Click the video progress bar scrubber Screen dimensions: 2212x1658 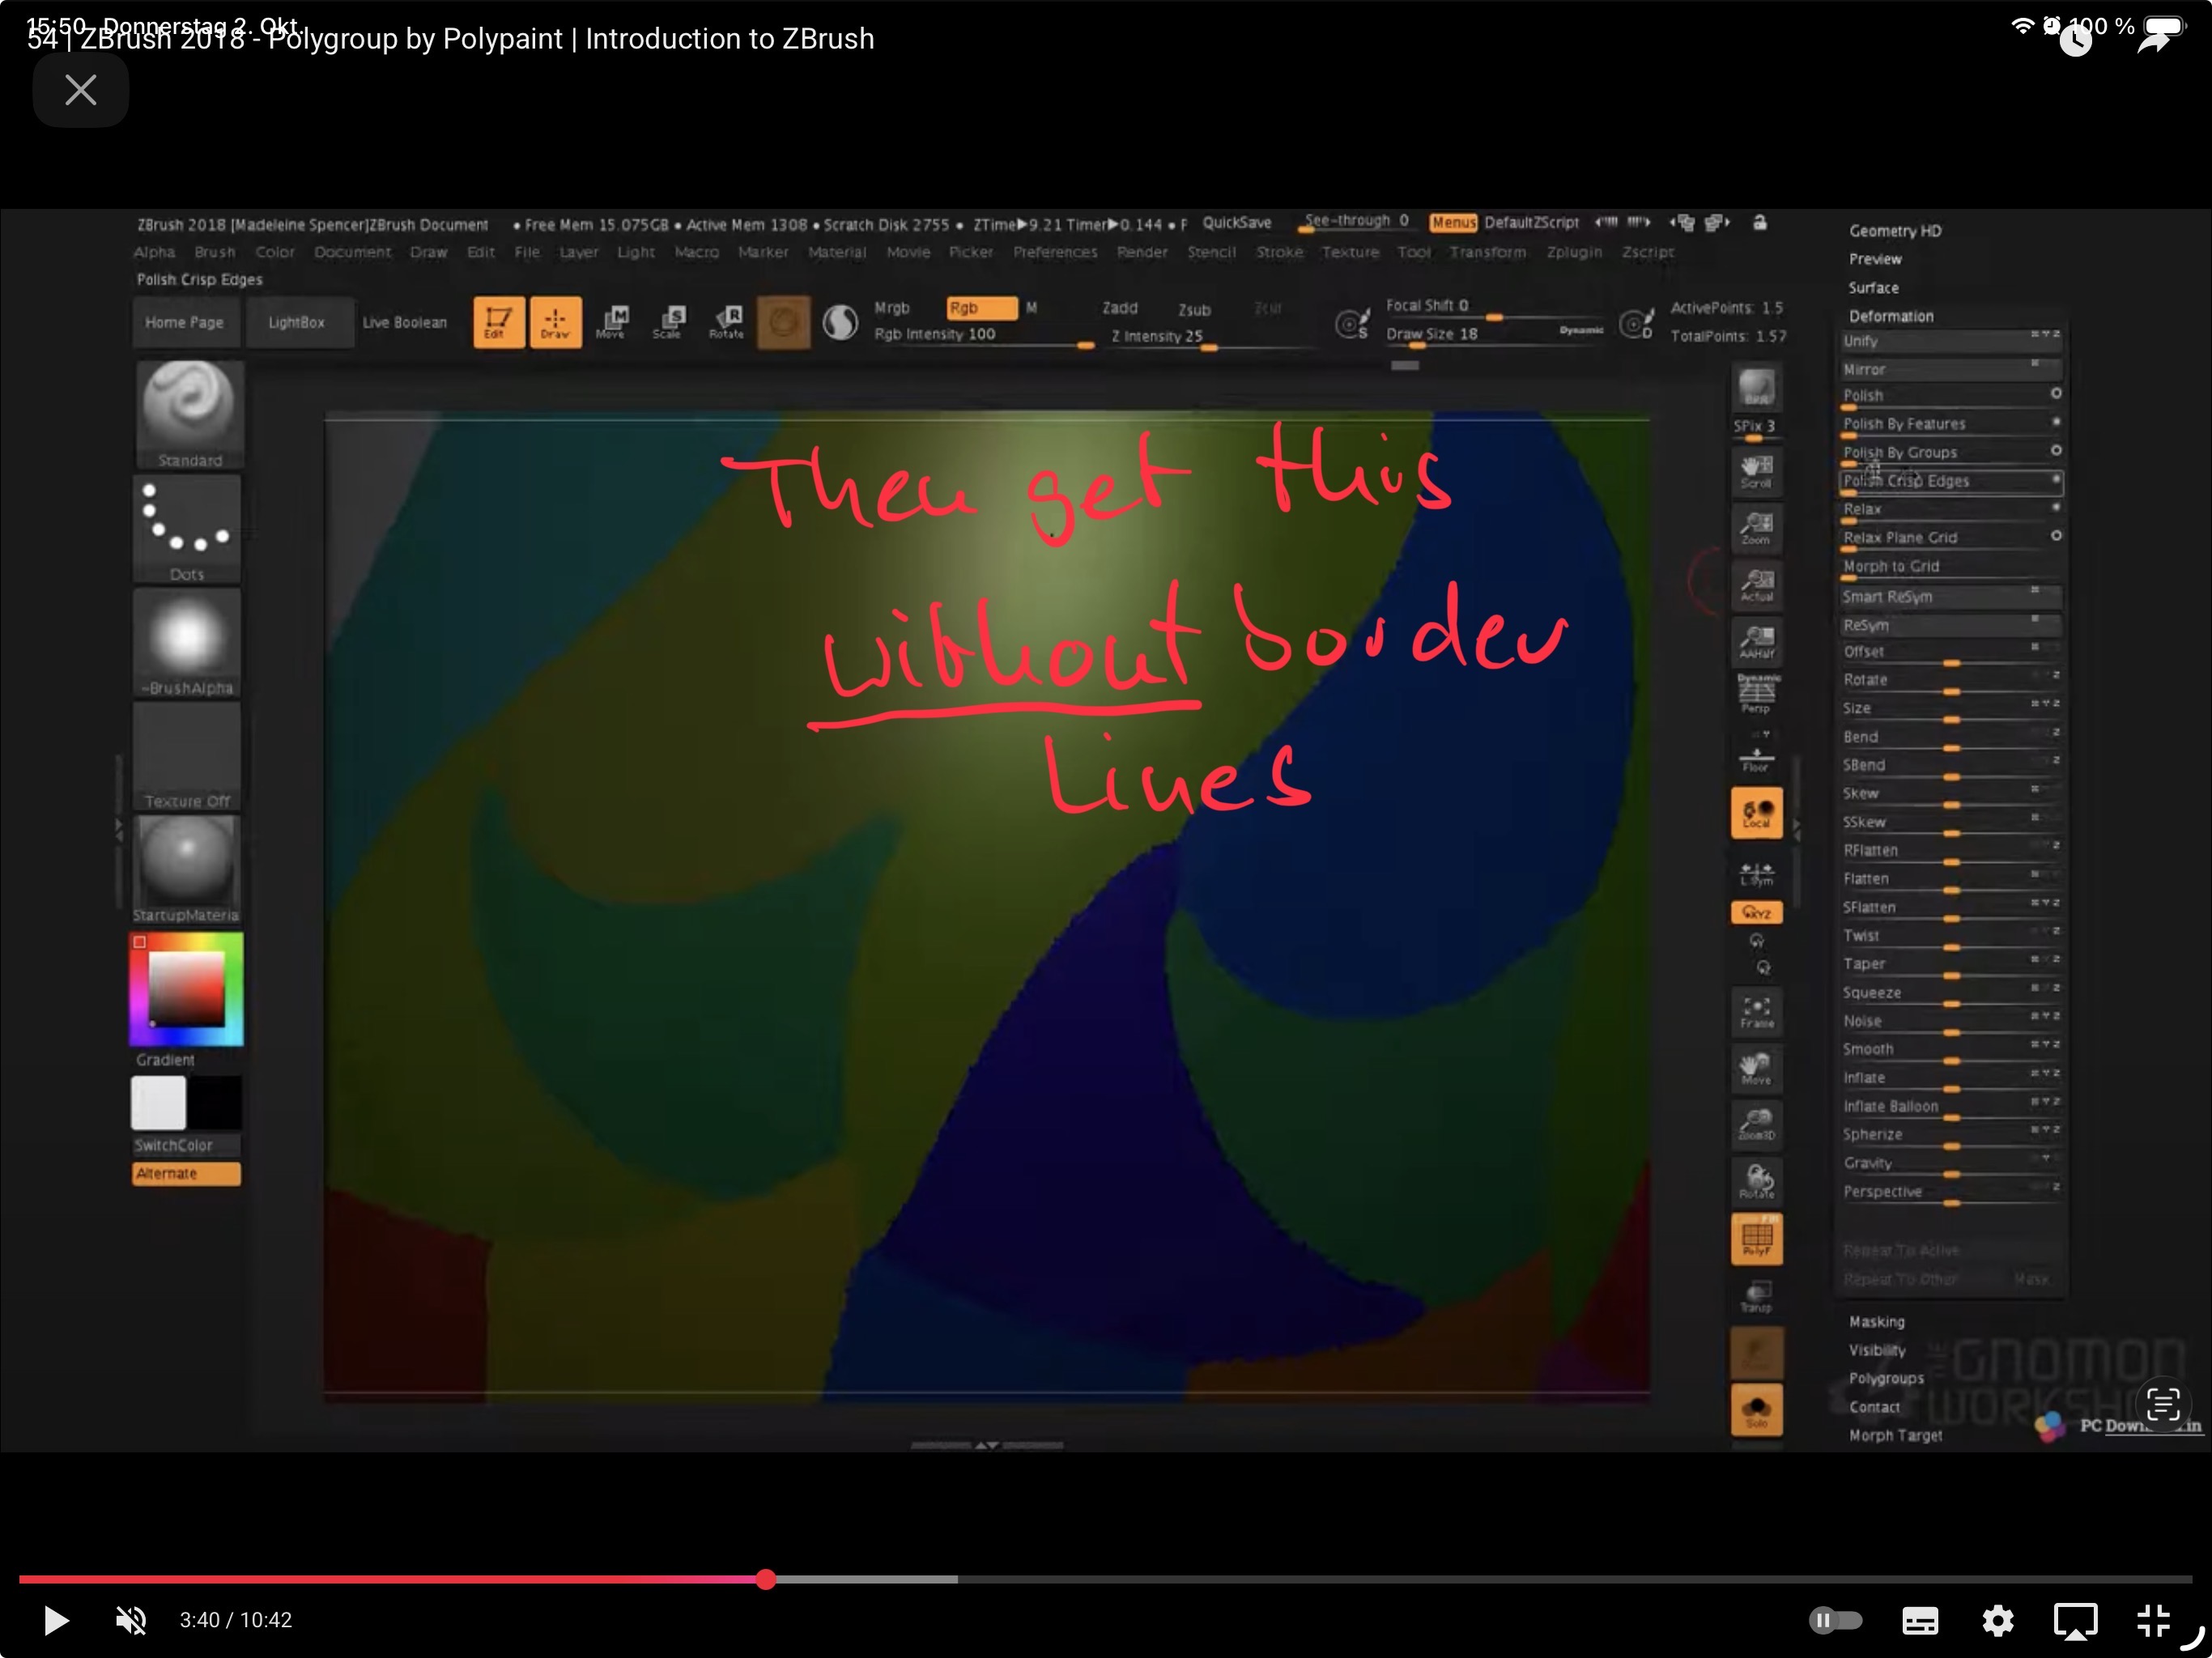pyautogui.click(x=766, y=1579)
